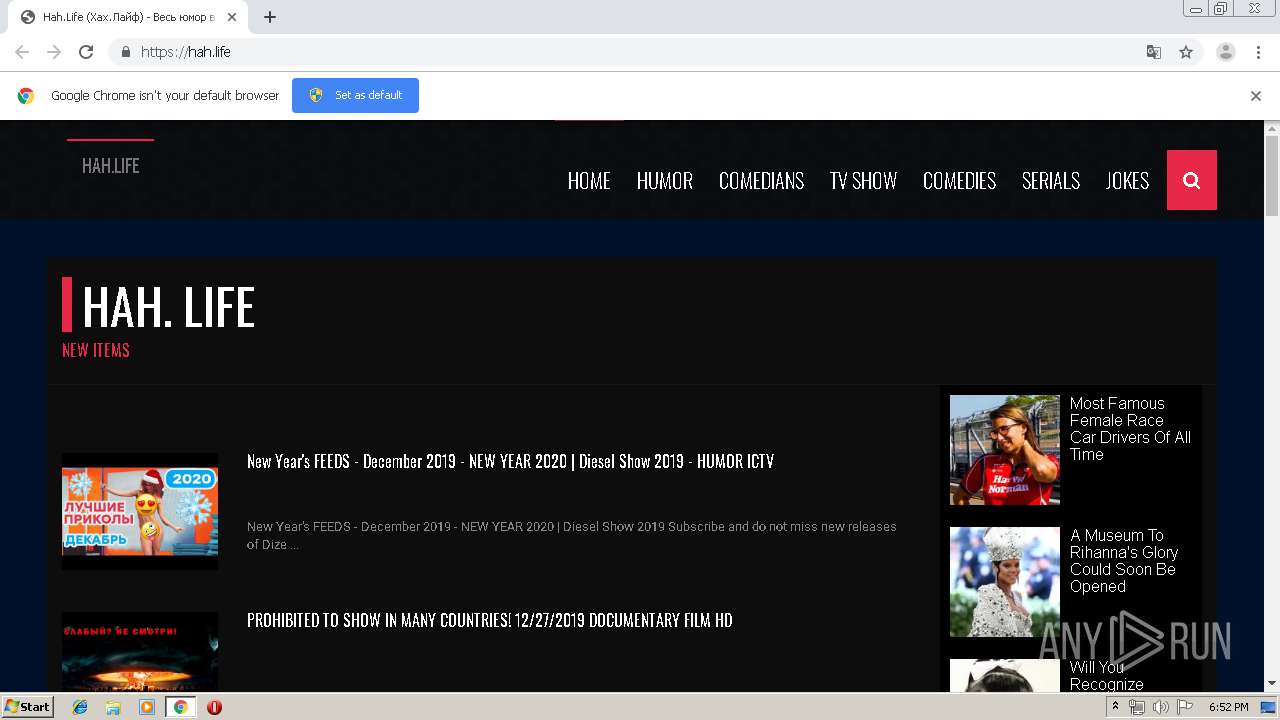
Task: Click scrollbar down arrow
Action: tap(1272, 684)
